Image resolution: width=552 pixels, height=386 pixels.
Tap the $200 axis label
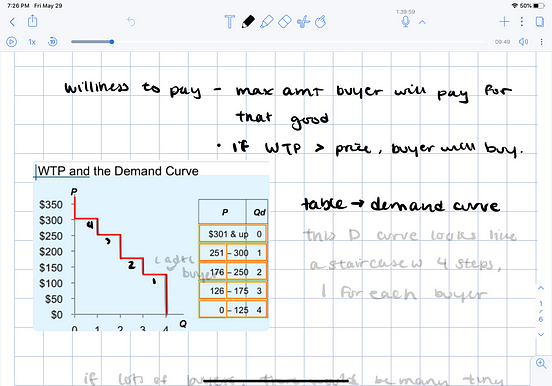51,252
